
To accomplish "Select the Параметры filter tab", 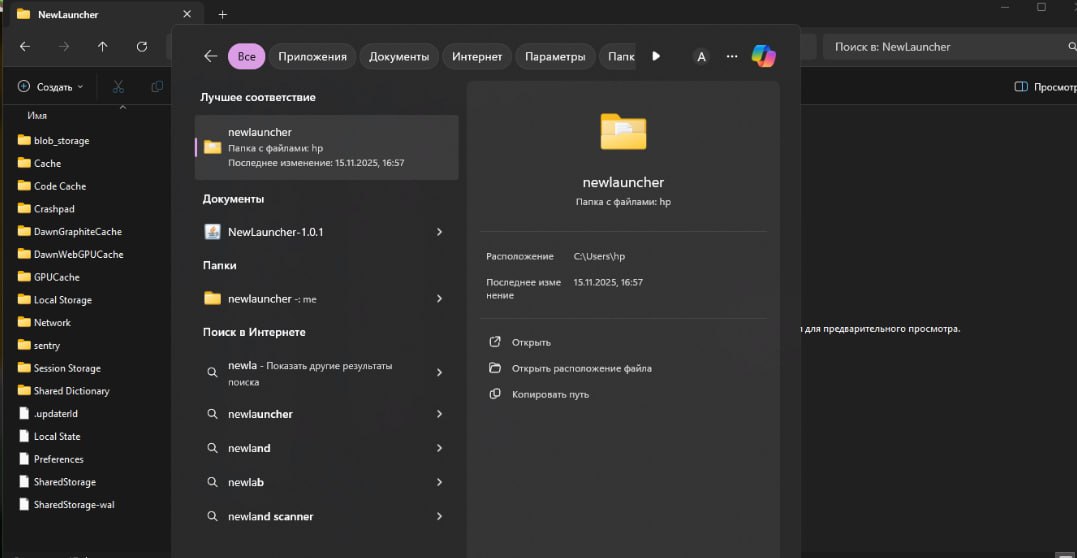I will point(555,57).
